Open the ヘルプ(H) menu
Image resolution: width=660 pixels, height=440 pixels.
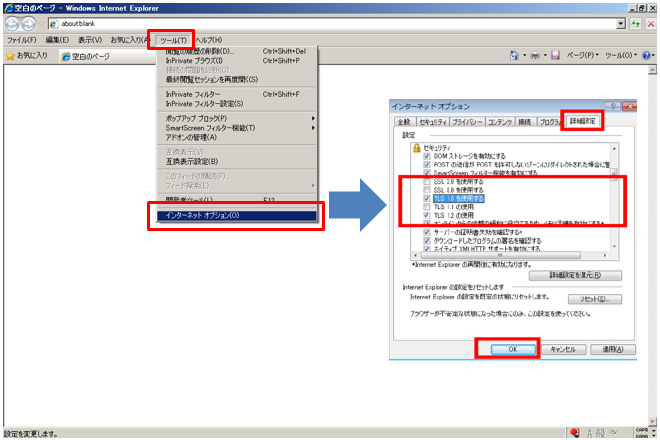pos(209,40)
